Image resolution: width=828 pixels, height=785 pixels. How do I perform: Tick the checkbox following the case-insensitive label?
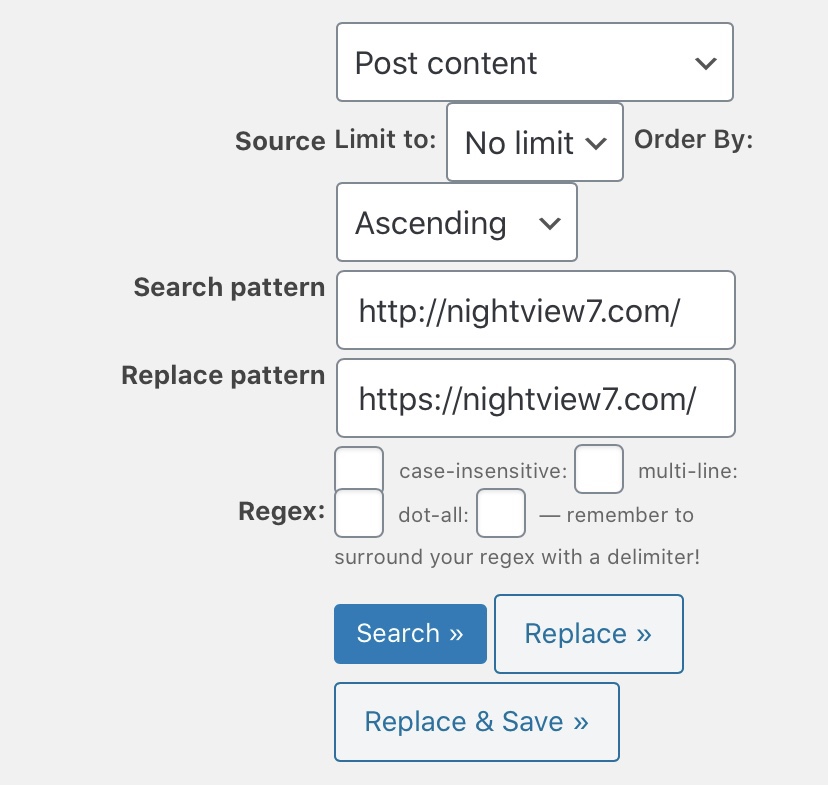tap(599, 469)
